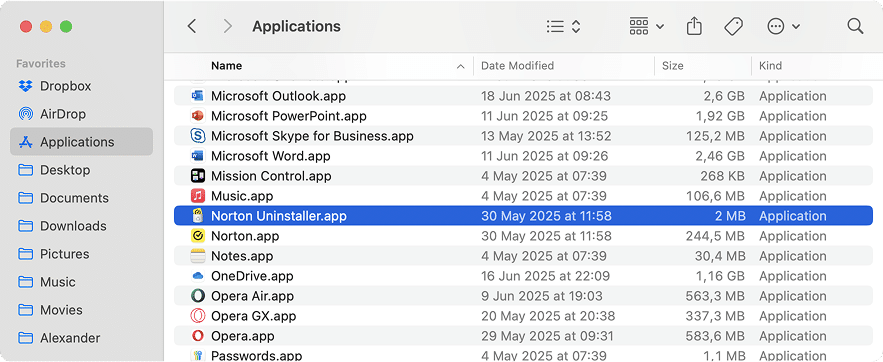The height and width of the screenshot is (362, 883).
Task: Select Norton.app file name
Action: point(245,236)
